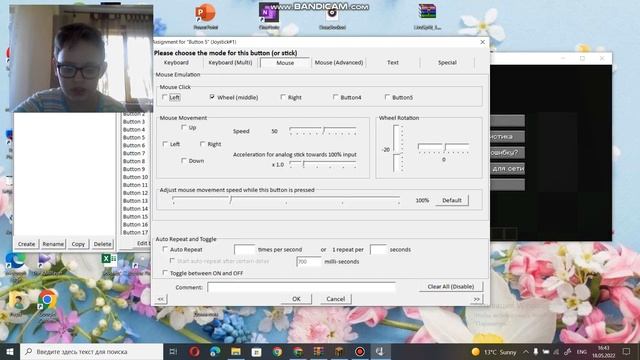The image size is (640, 360).
Task: Adjust the analog stick acceleration slider
Action: point(323,164)
